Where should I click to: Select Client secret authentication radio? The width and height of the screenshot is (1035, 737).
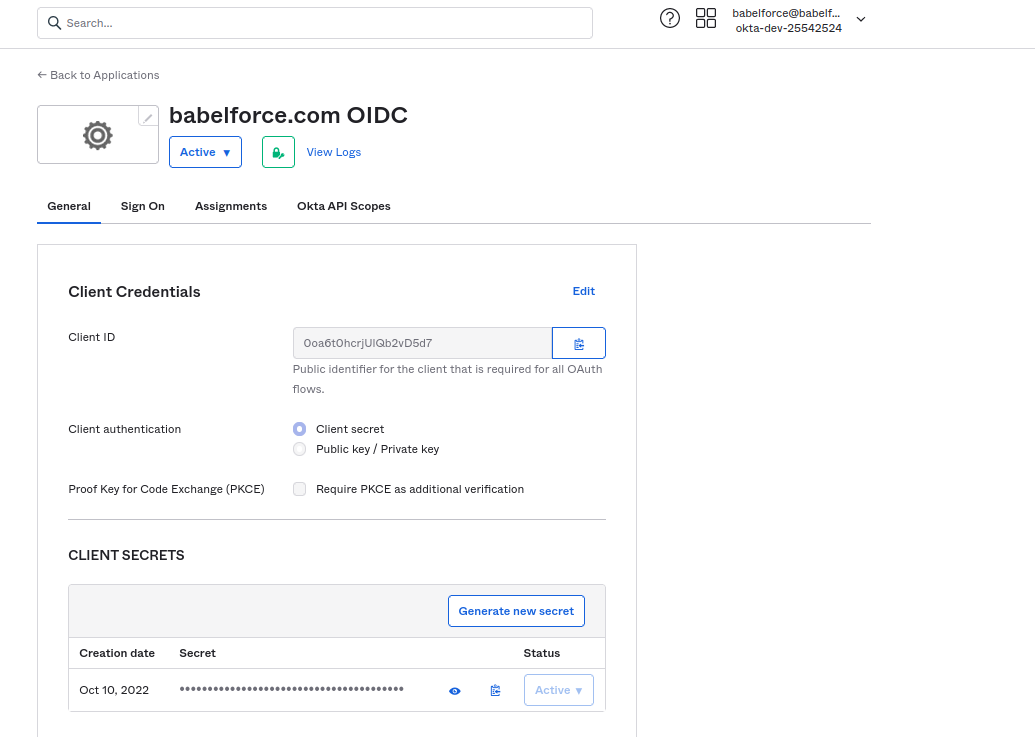tap(300, 430)
